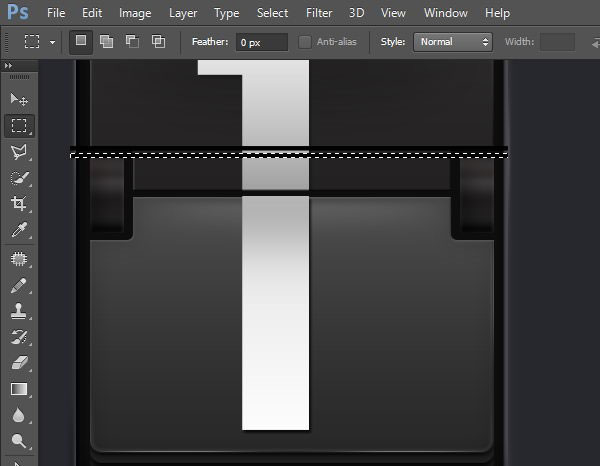This screenshot has height=466, width=600.
Task: Open the marquee tool preset picker arrow
Action: tap(51, 42)
